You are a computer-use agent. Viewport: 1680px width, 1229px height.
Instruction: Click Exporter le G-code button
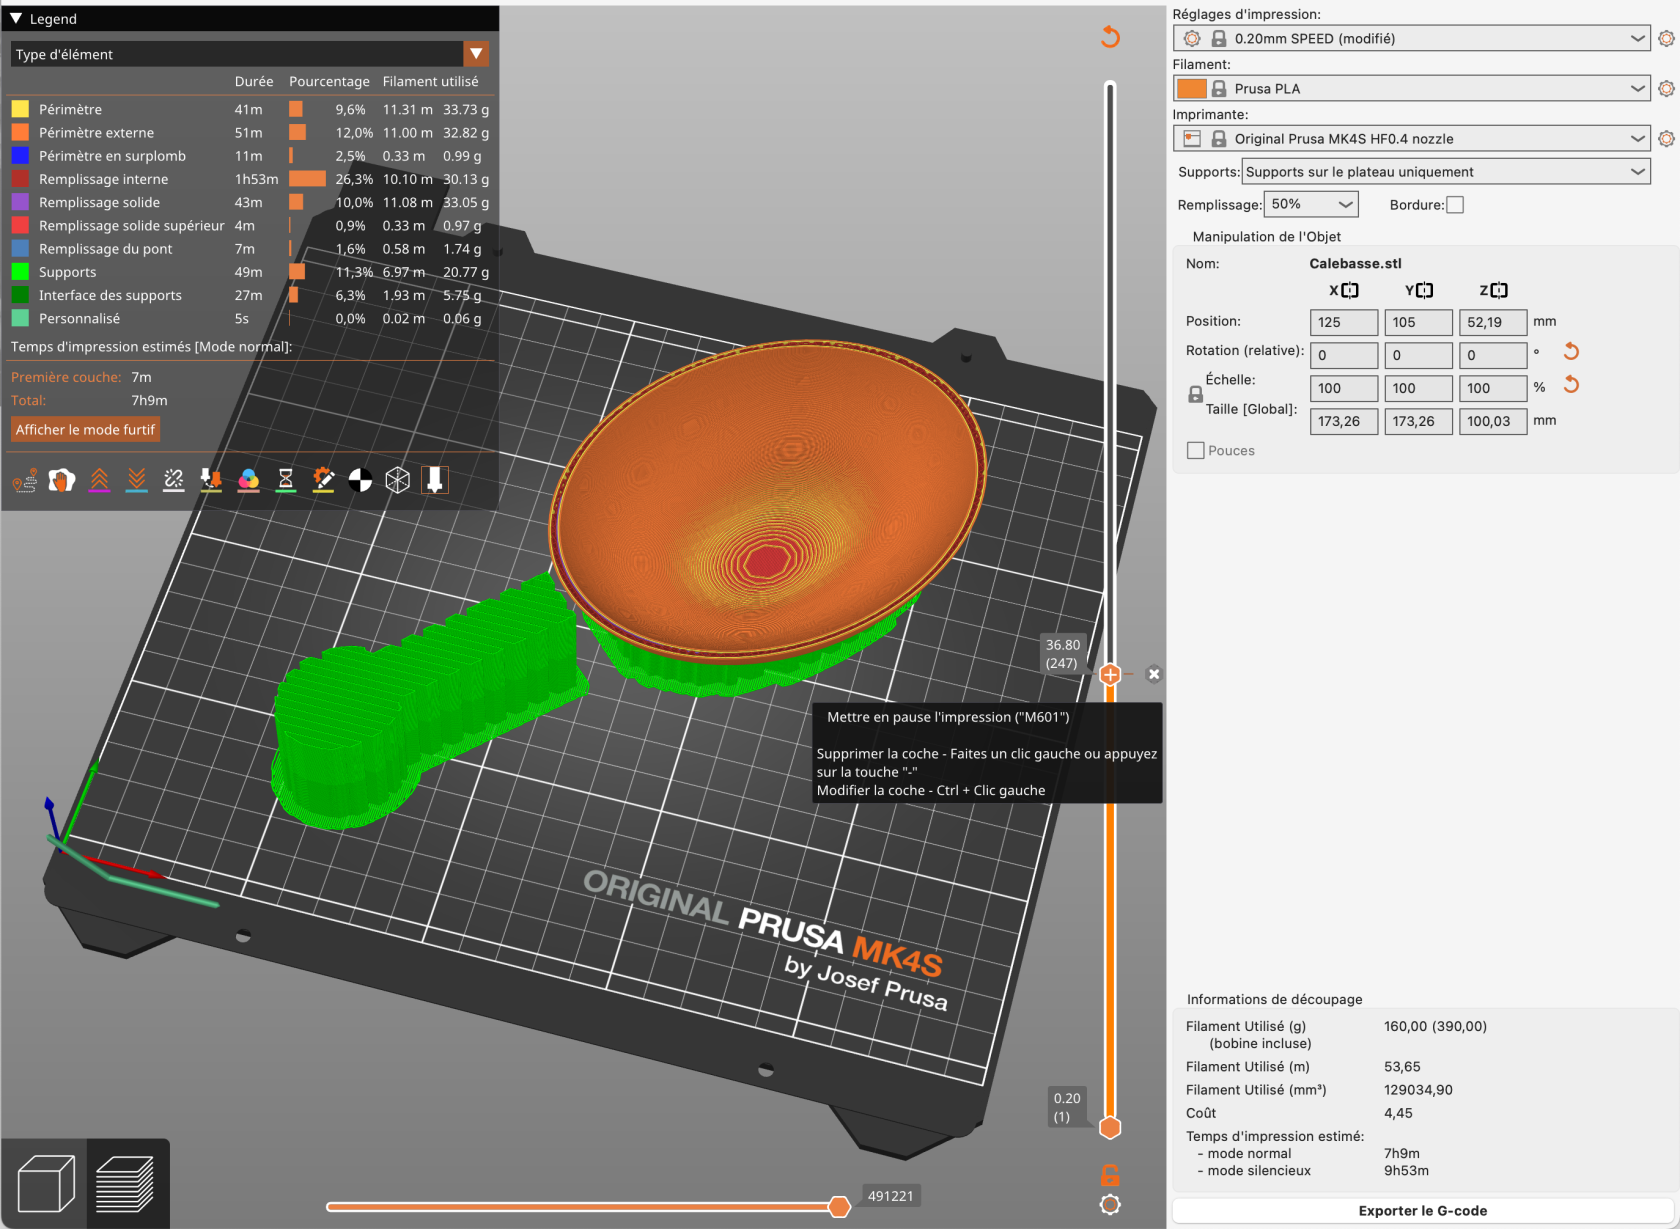point(1422,1211)
